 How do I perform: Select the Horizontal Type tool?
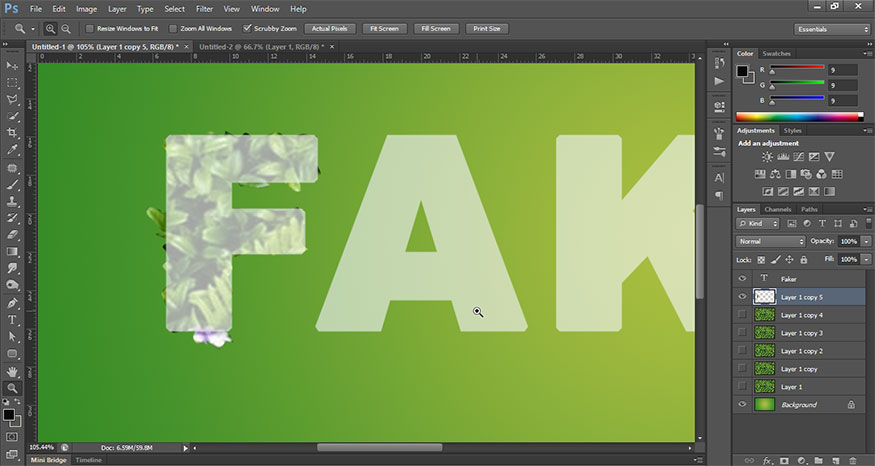(x=13, y=320)
